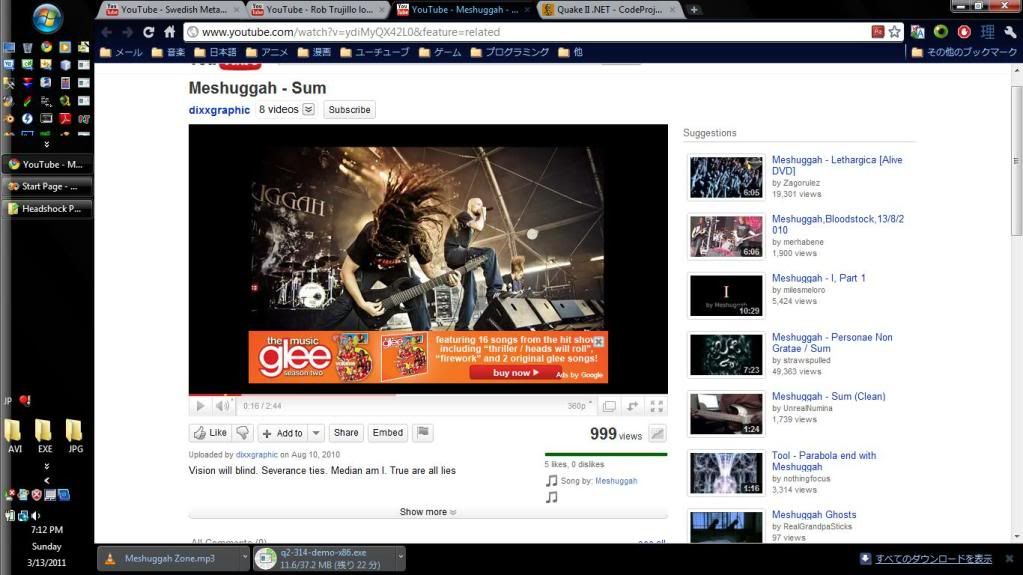Click すべてのダウンロードを表示 link
The width and height of the screenshot is (1023, 575).
(933, 559)
